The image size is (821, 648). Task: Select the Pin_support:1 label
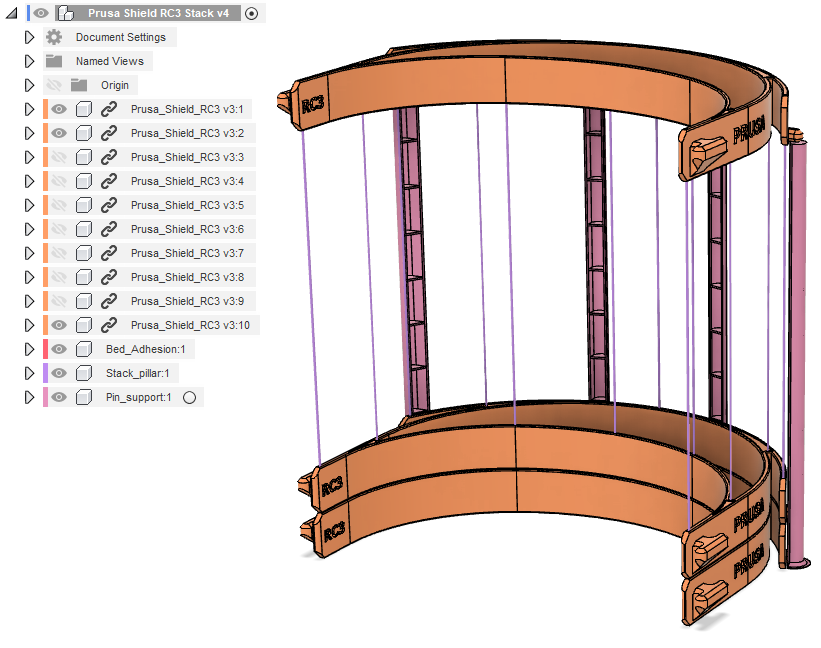tap(139, 397)
